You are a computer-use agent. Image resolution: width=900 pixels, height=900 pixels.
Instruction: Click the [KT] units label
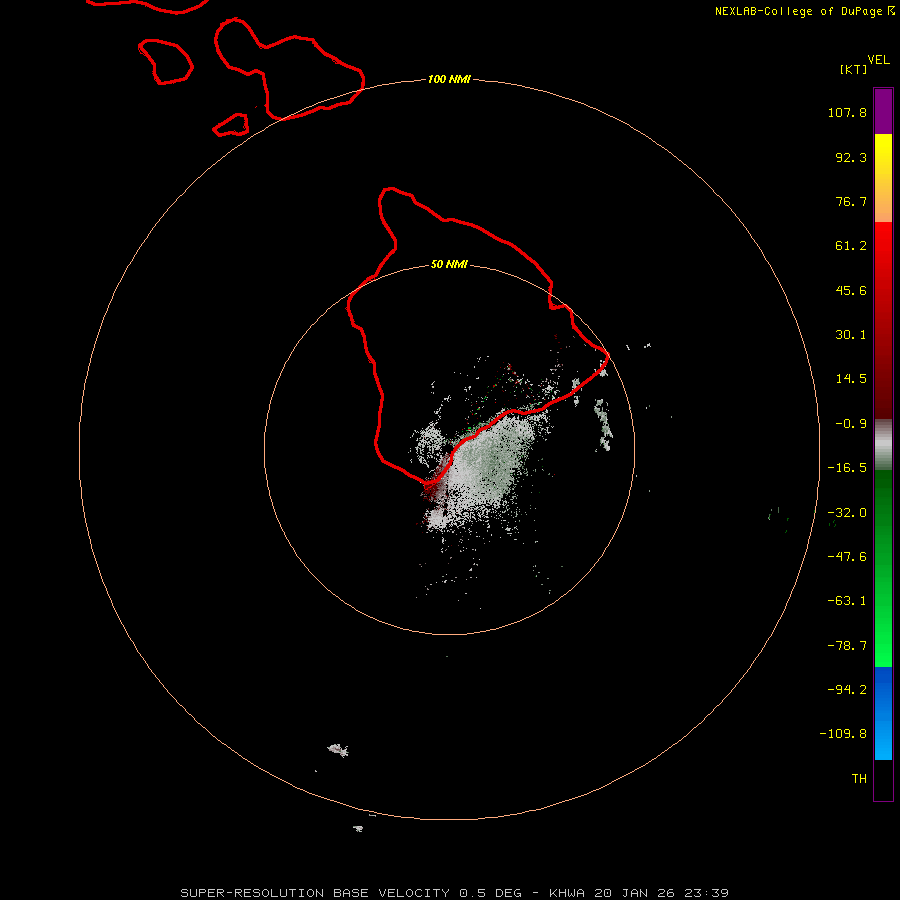tap(853, 69)
